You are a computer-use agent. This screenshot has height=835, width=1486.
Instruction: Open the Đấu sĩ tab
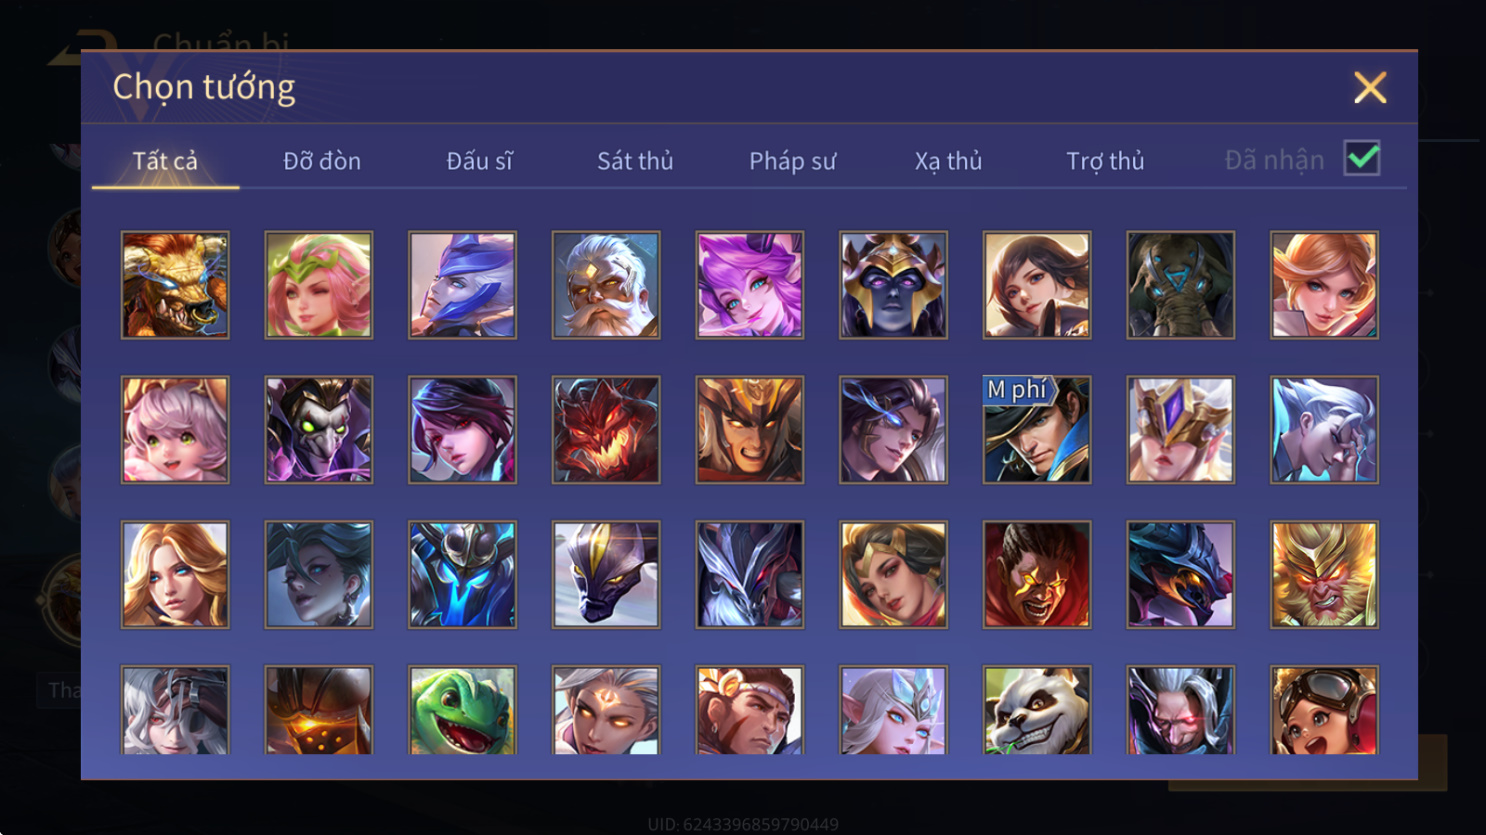(x=479, y=160)
